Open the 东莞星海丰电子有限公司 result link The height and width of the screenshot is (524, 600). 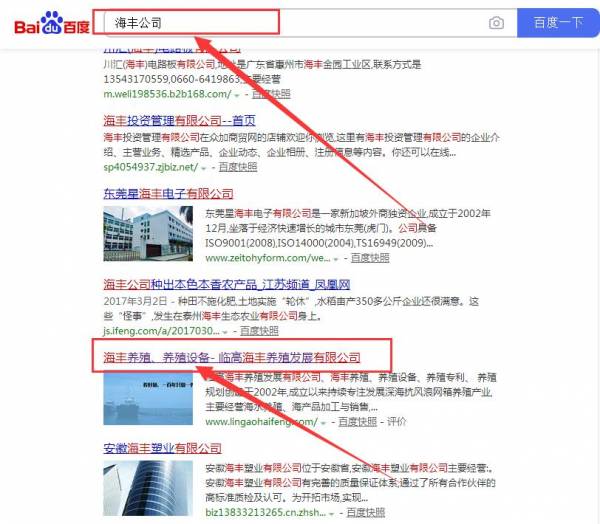click(x=168, y=194)
